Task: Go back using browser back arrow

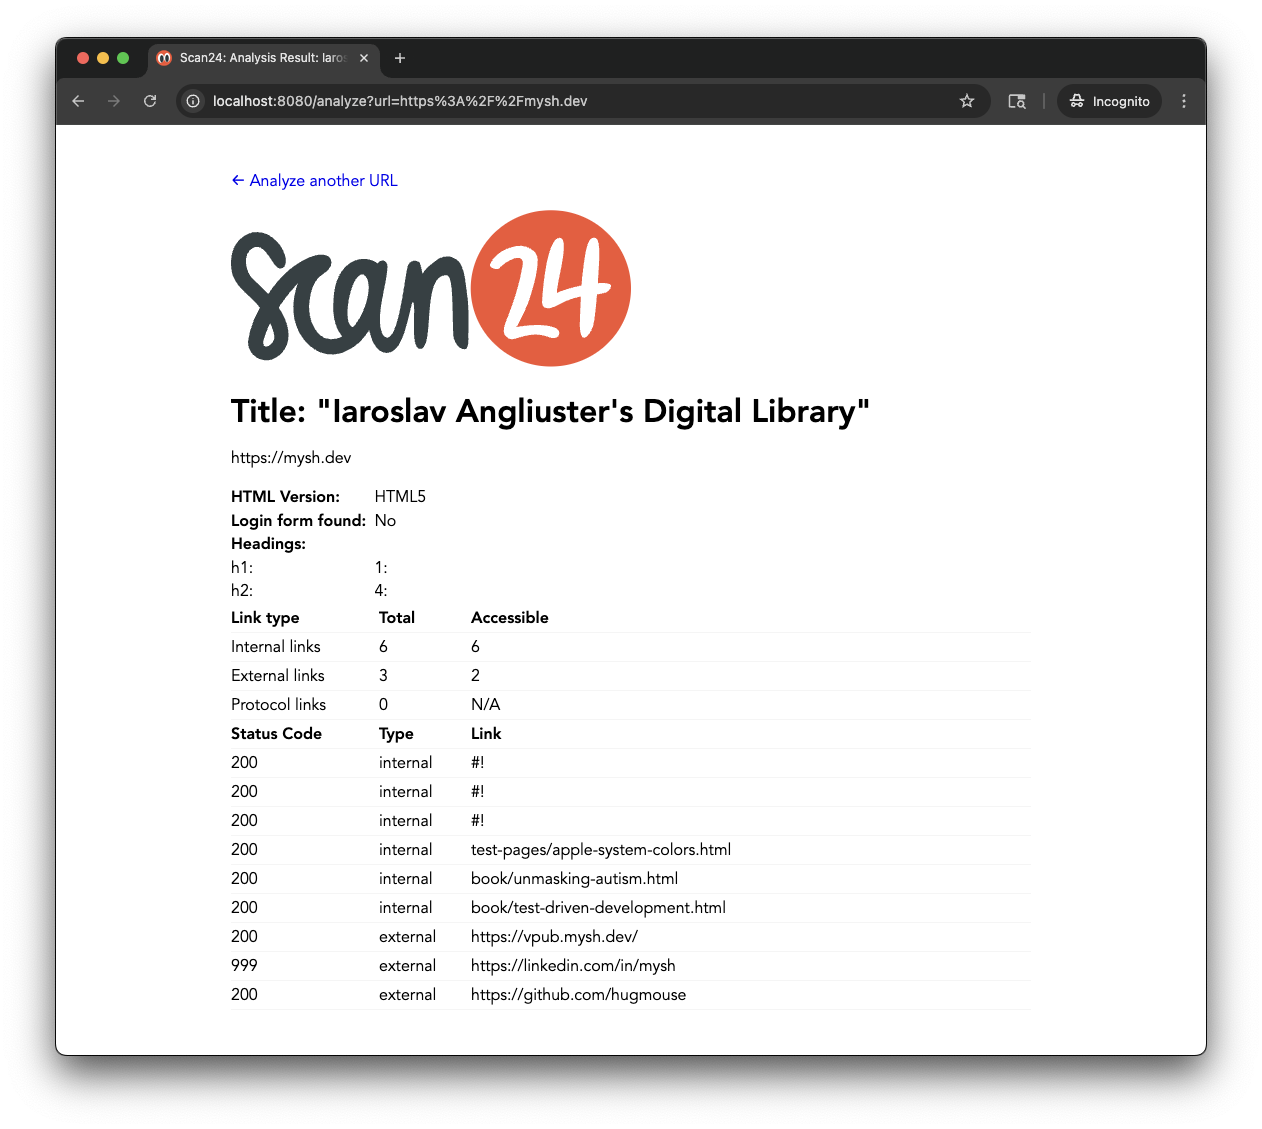Action: [x=78, y=101]
